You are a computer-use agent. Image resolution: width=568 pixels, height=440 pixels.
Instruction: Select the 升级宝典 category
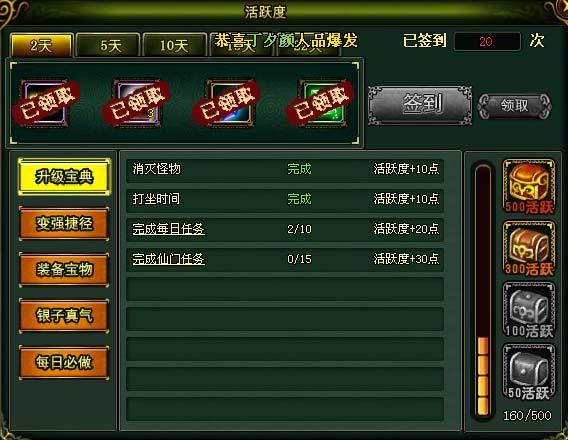pyautogui.click(x=64, y=177)
